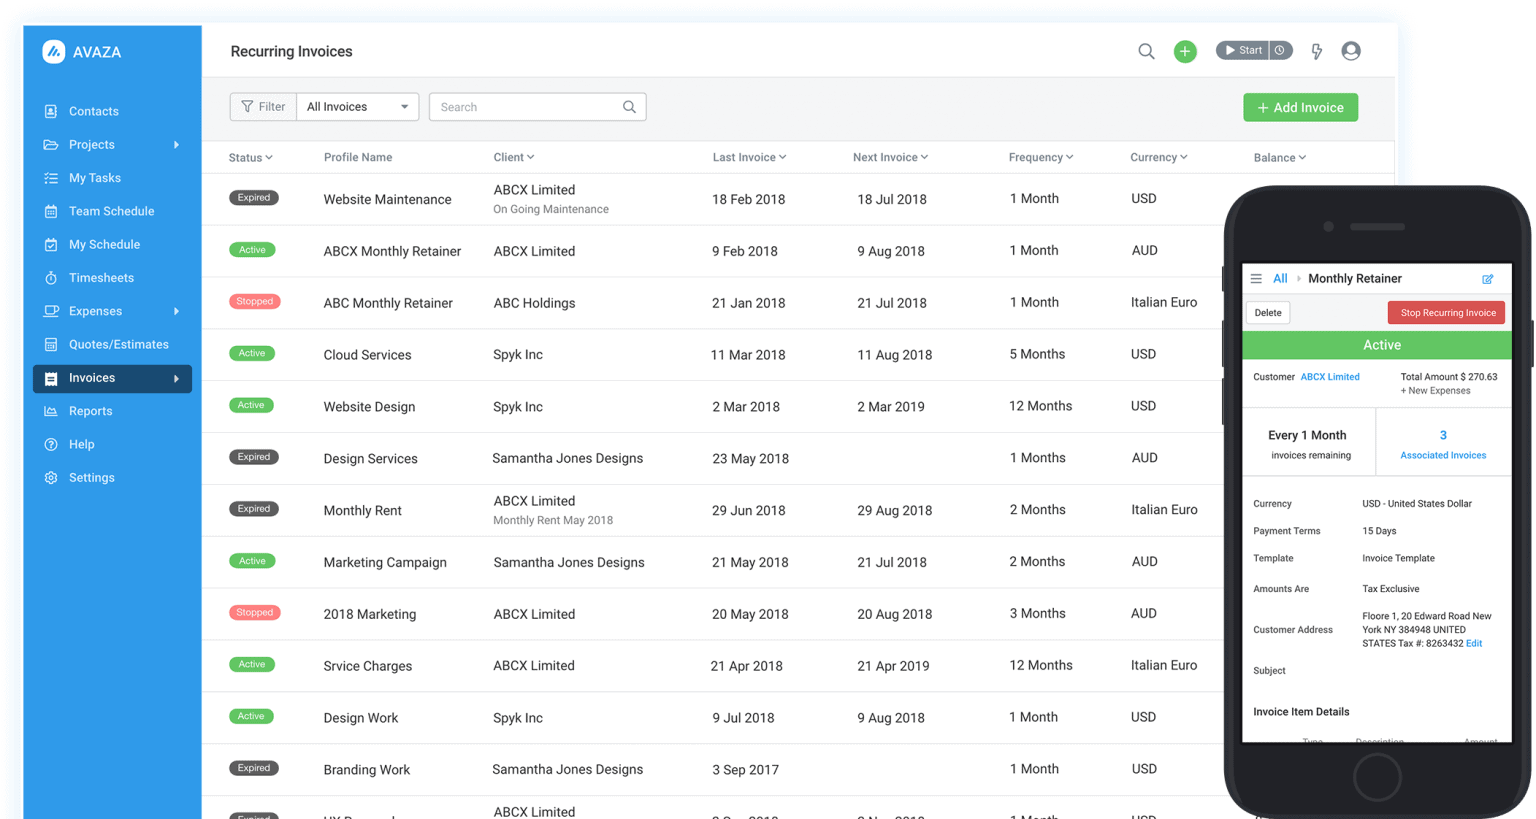Click the clock icon beside Start timer
This screenshot has height=819, width=1536.
[x=1280, y=50]
